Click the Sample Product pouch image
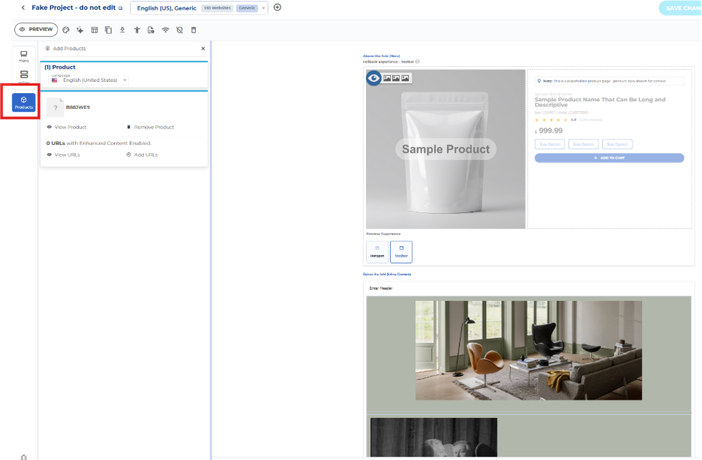This screenshot has height=460, width=702. (445, 149)
